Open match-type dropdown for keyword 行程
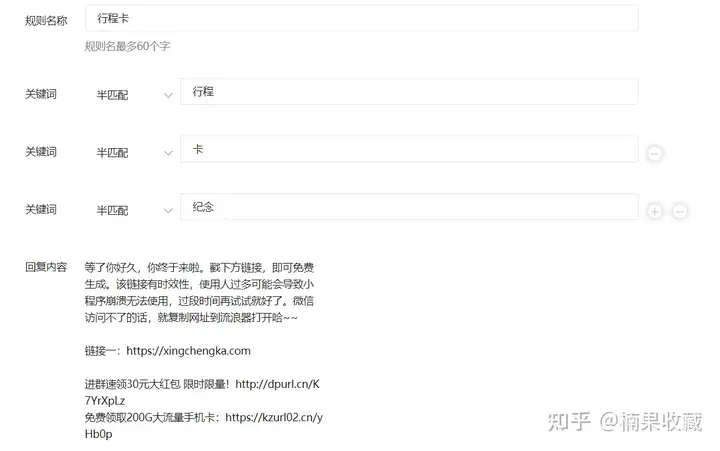Screen dimensions: 720x451 pos(134,95)
